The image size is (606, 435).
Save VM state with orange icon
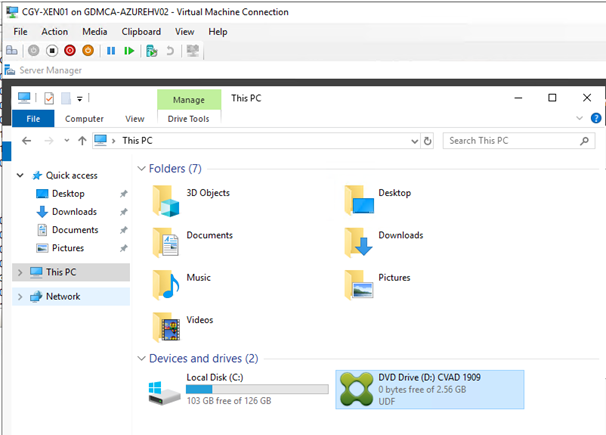88,51
